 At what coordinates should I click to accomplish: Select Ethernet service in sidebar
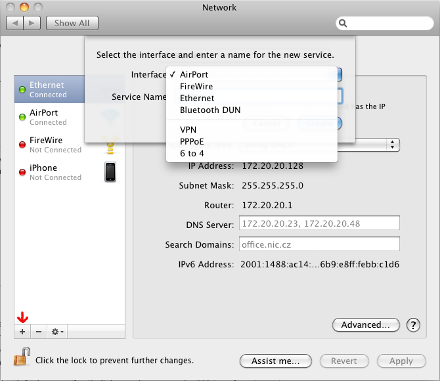(49, 89)
